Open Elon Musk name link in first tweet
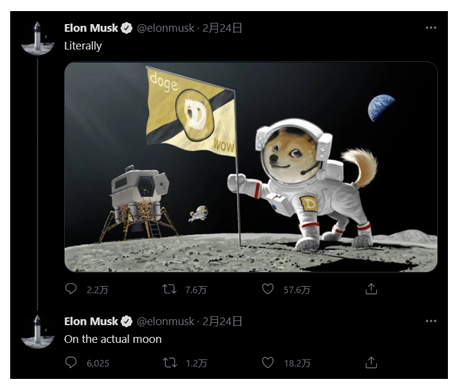 [91, 28]
